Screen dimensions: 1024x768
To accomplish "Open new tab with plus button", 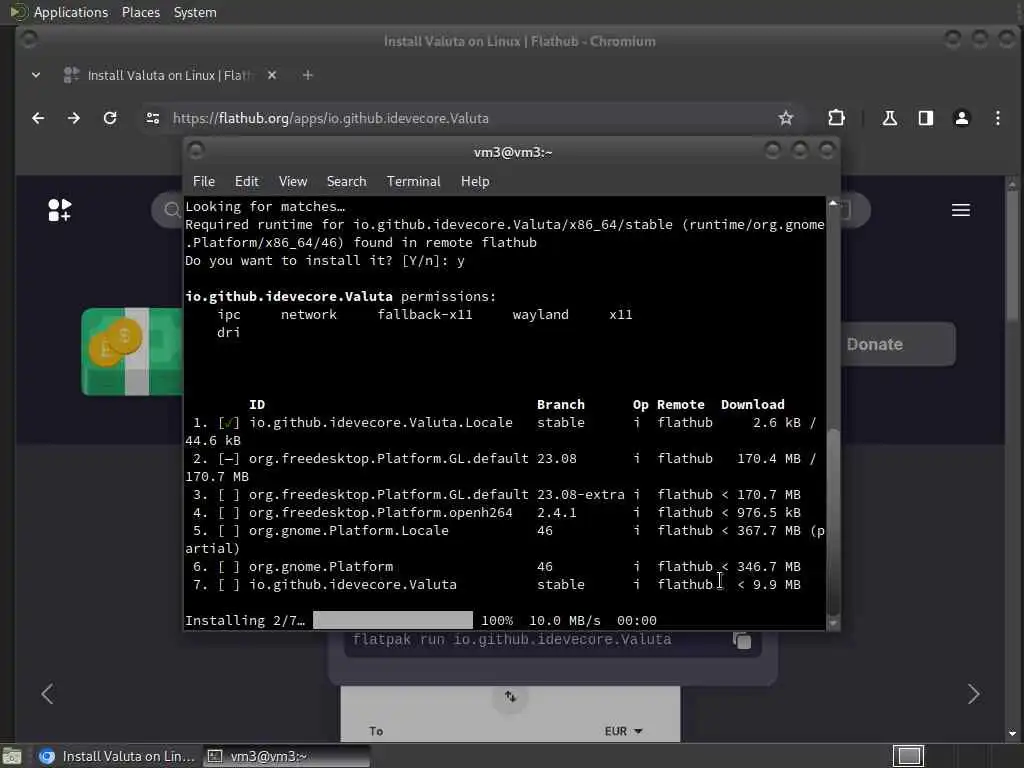I will (308, 75).
